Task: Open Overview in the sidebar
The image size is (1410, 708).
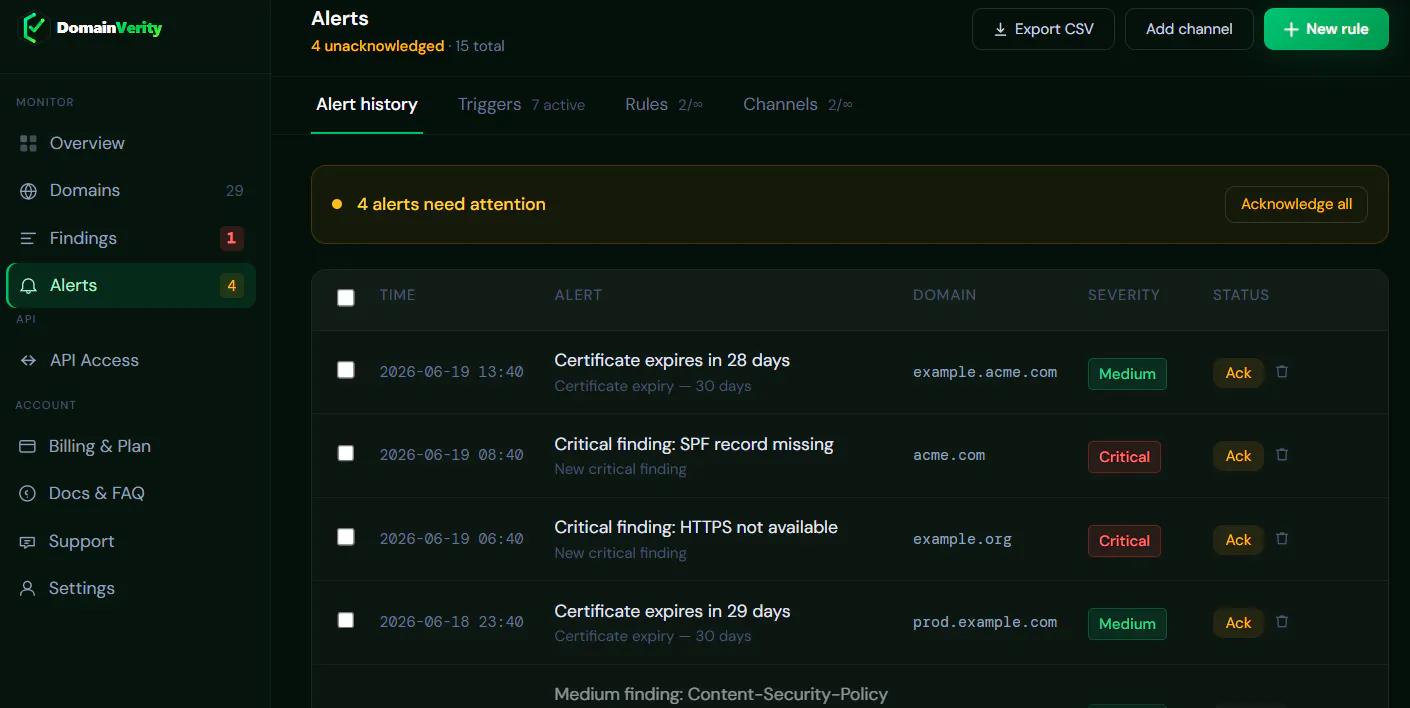Action: click(131, 143)
